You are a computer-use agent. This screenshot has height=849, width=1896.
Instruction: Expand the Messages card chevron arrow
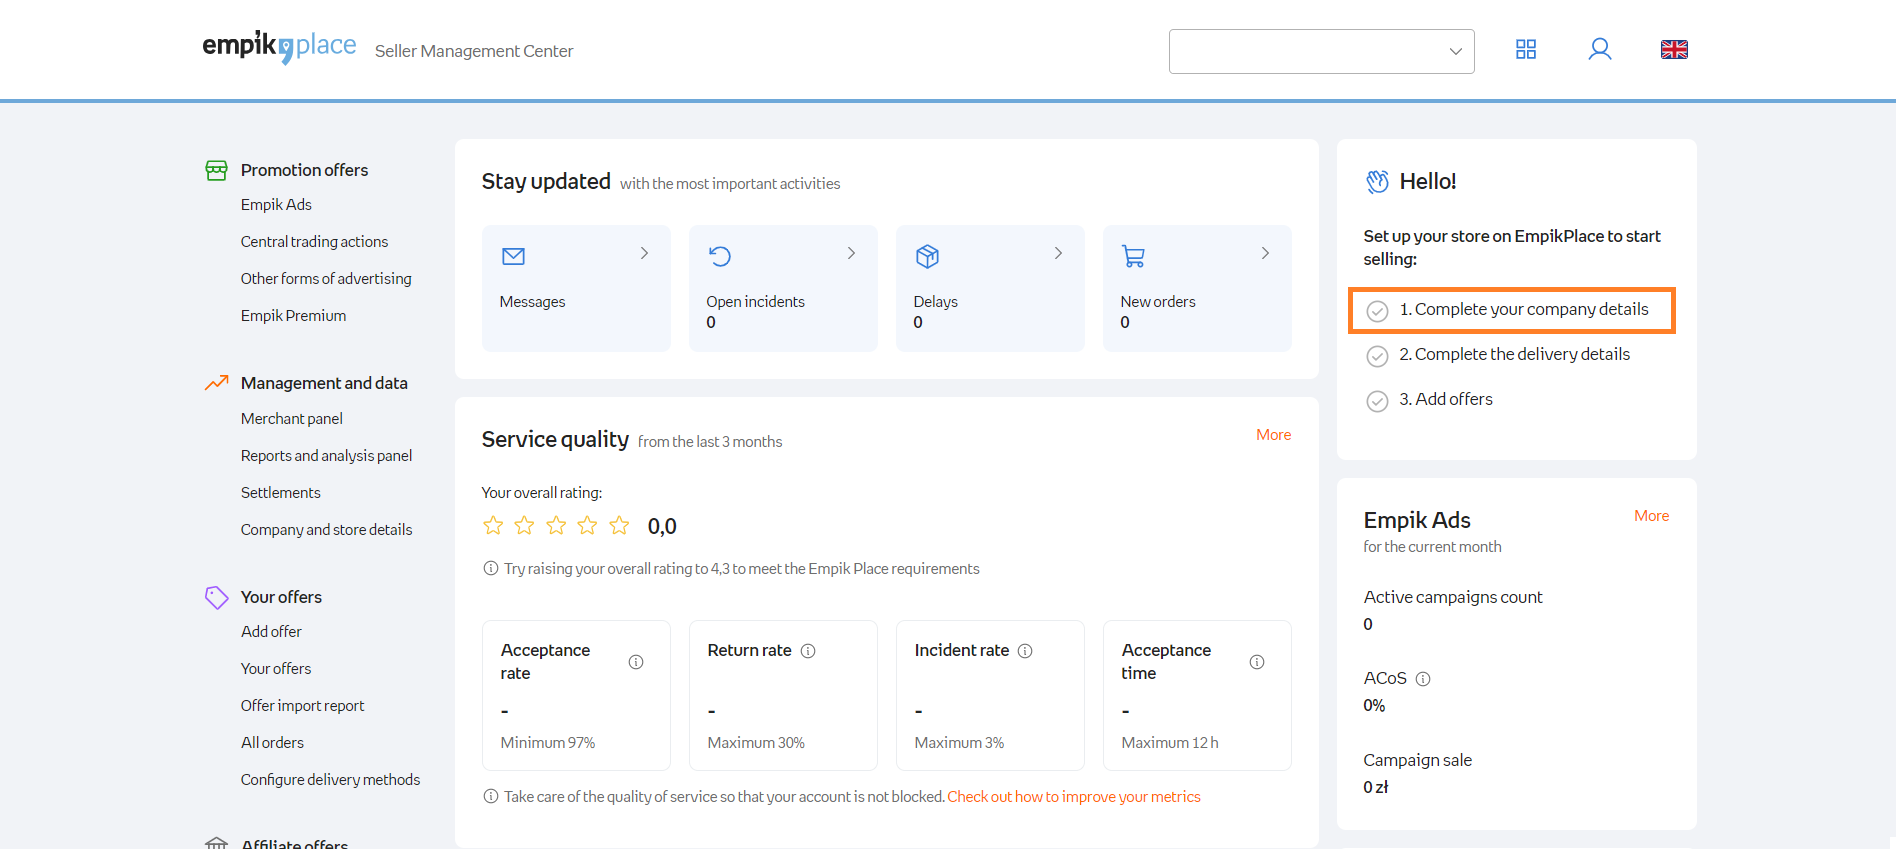point(644,254)
